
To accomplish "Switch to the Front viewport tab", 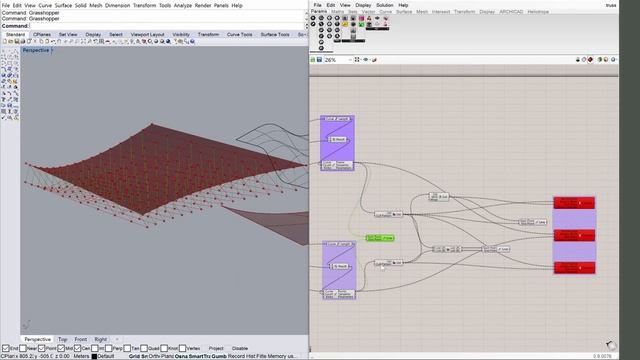I will point(80,339).
